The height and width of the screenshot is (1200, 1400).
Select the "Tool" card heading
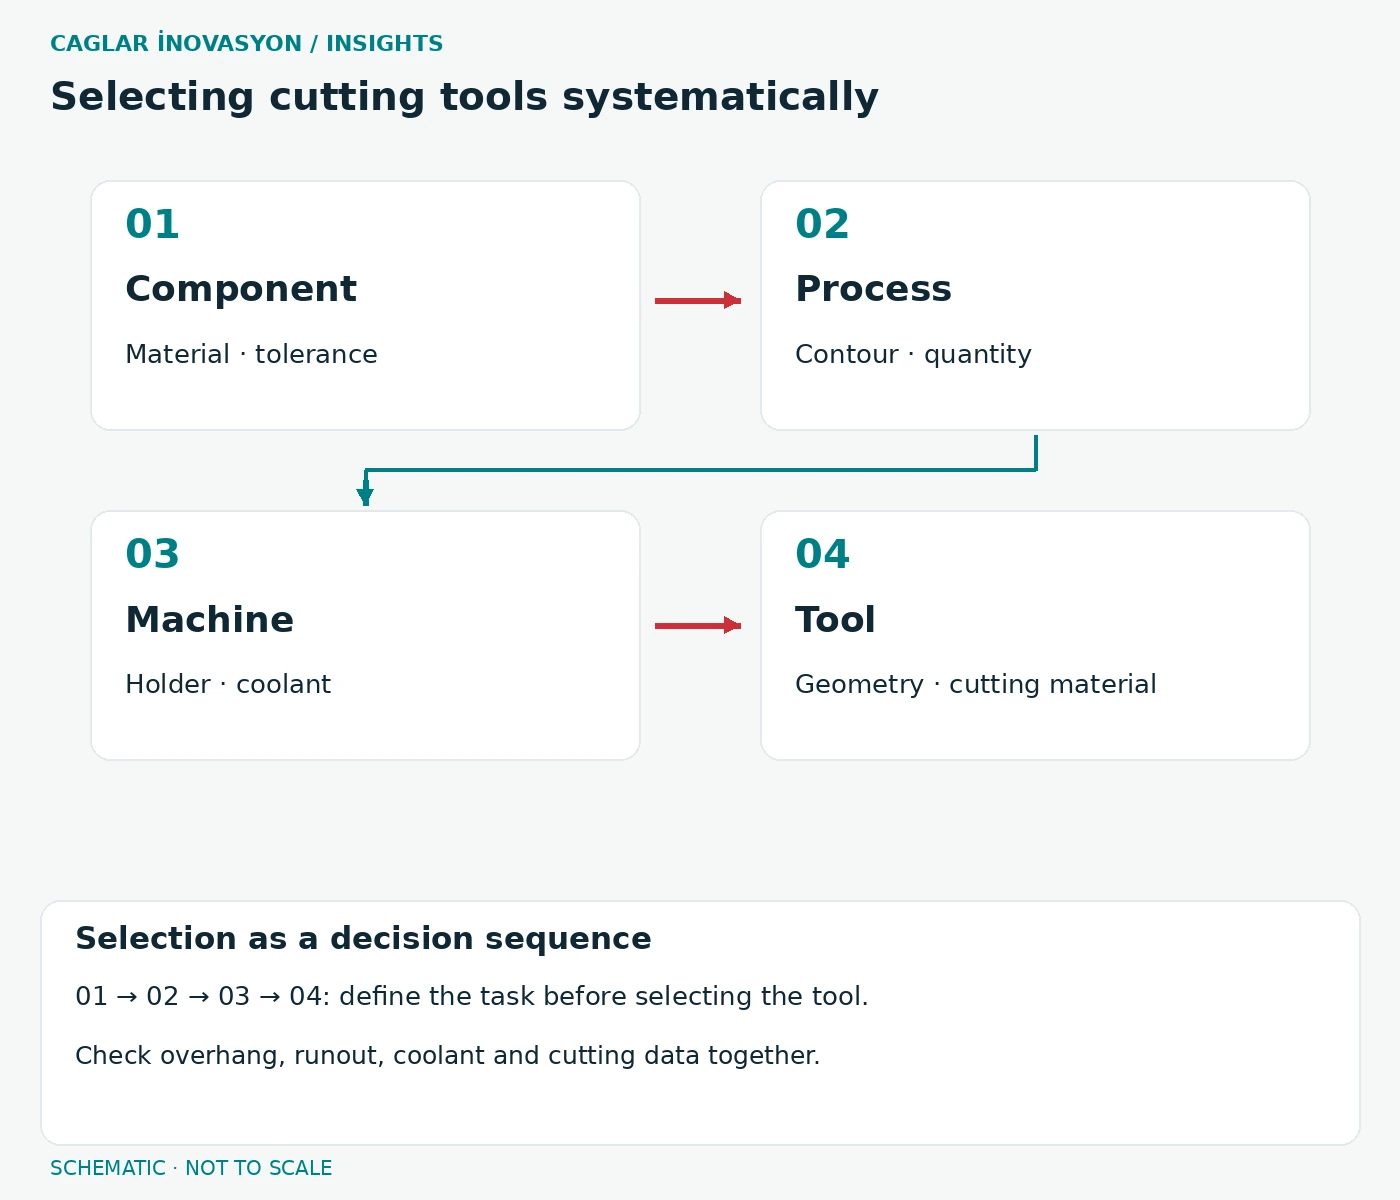[x=835, y=620]
